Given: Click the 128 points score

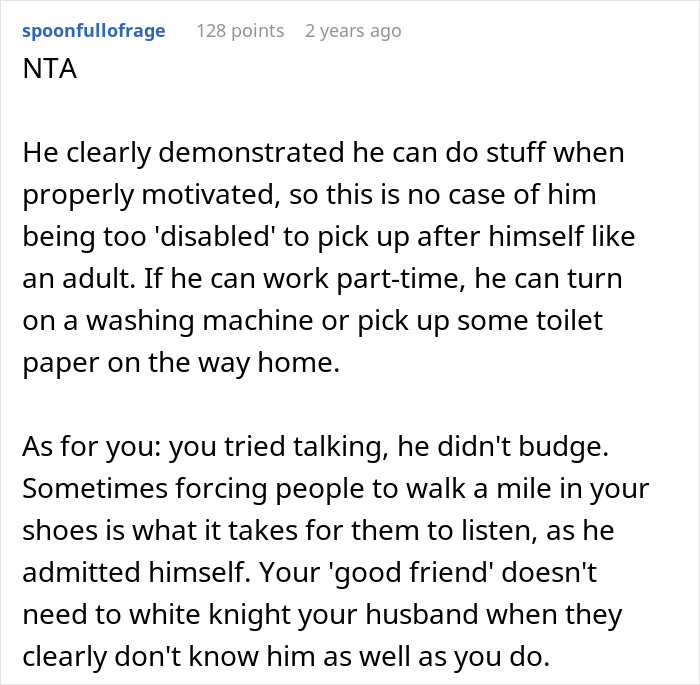Looking at the screenshot, I should click(240, 31).
